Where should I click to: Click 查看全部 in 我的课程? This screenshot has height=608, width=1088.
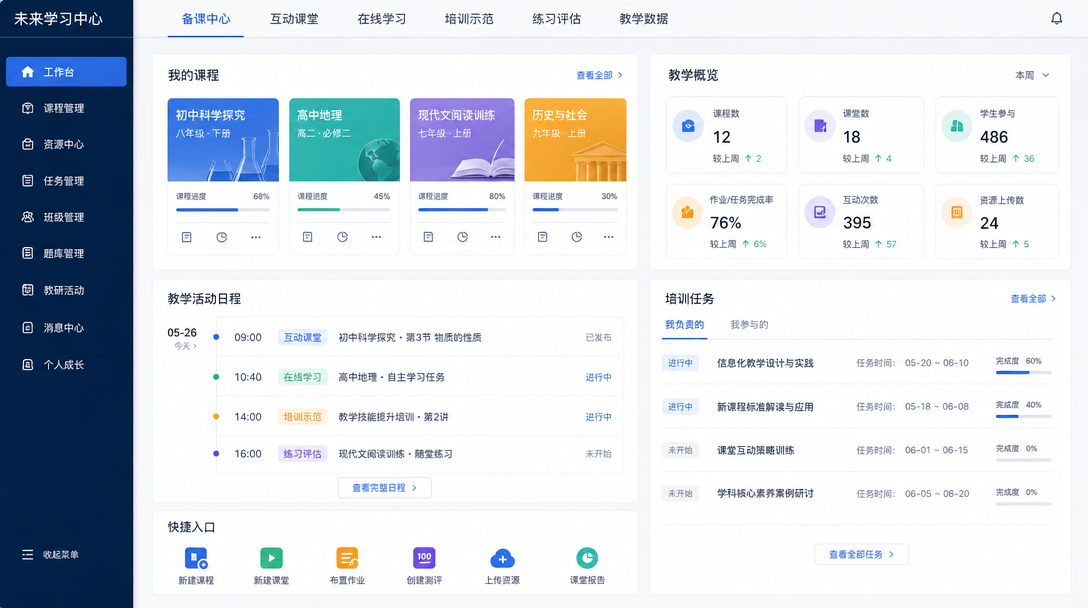600,75
